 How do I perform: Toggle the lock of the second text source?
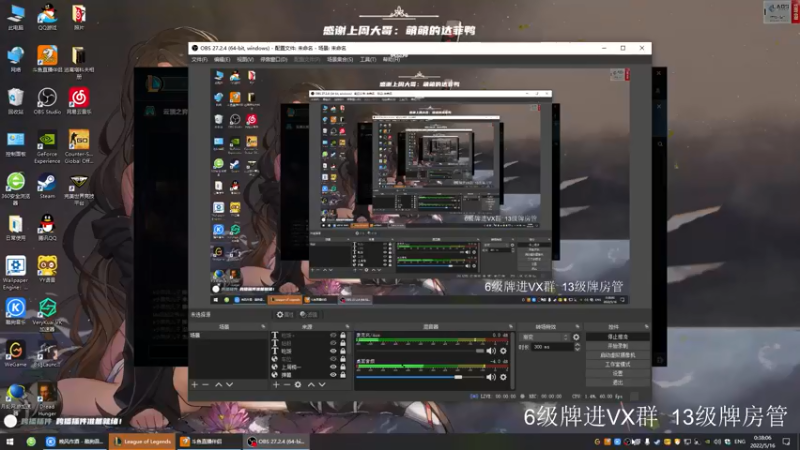(x=343, y=343)
